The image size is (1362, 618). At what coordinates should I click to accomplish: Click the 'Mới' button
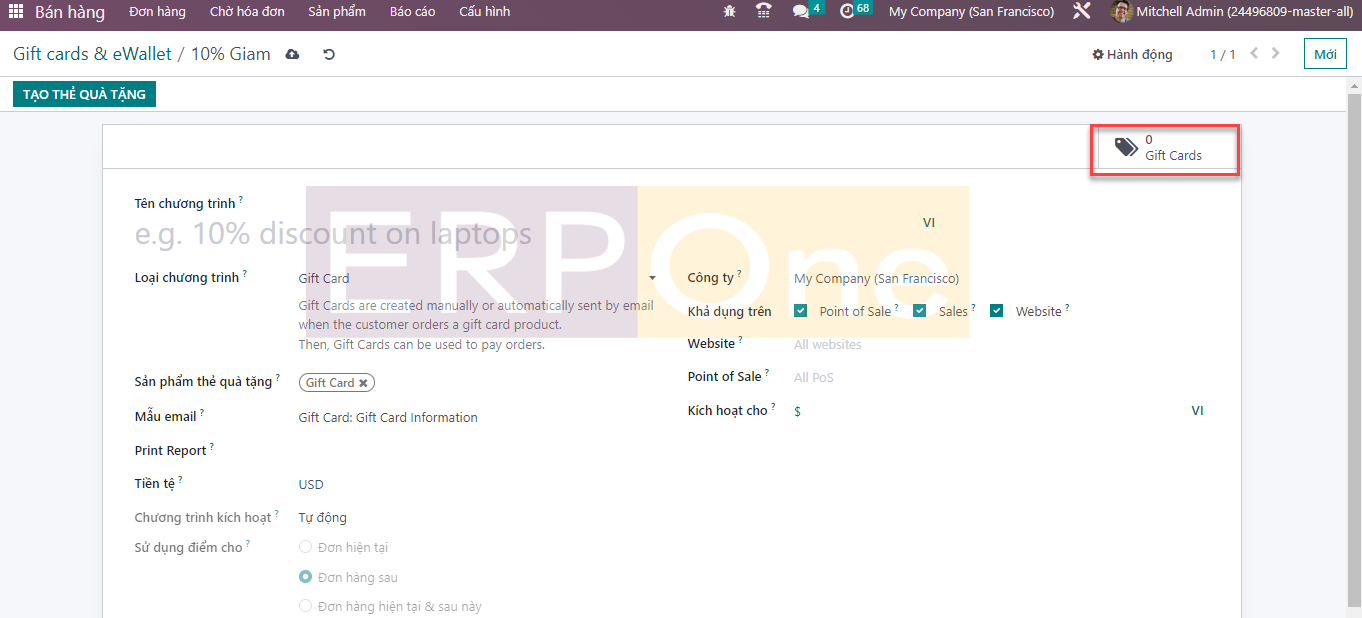[x=1325, y=54]
